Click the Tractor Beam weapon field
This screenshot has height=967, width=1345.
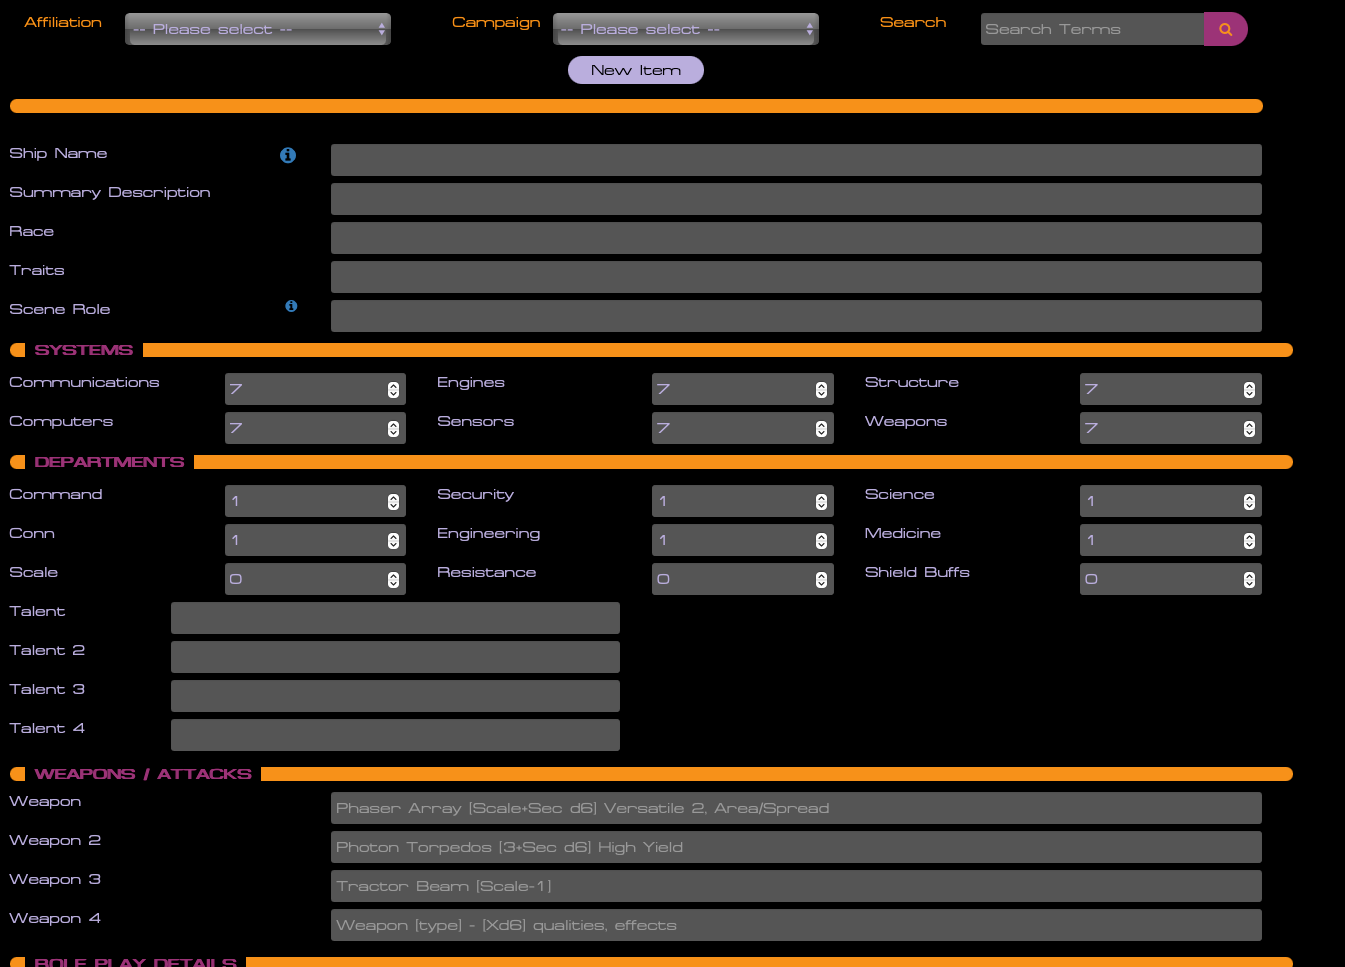pos(795,886)
